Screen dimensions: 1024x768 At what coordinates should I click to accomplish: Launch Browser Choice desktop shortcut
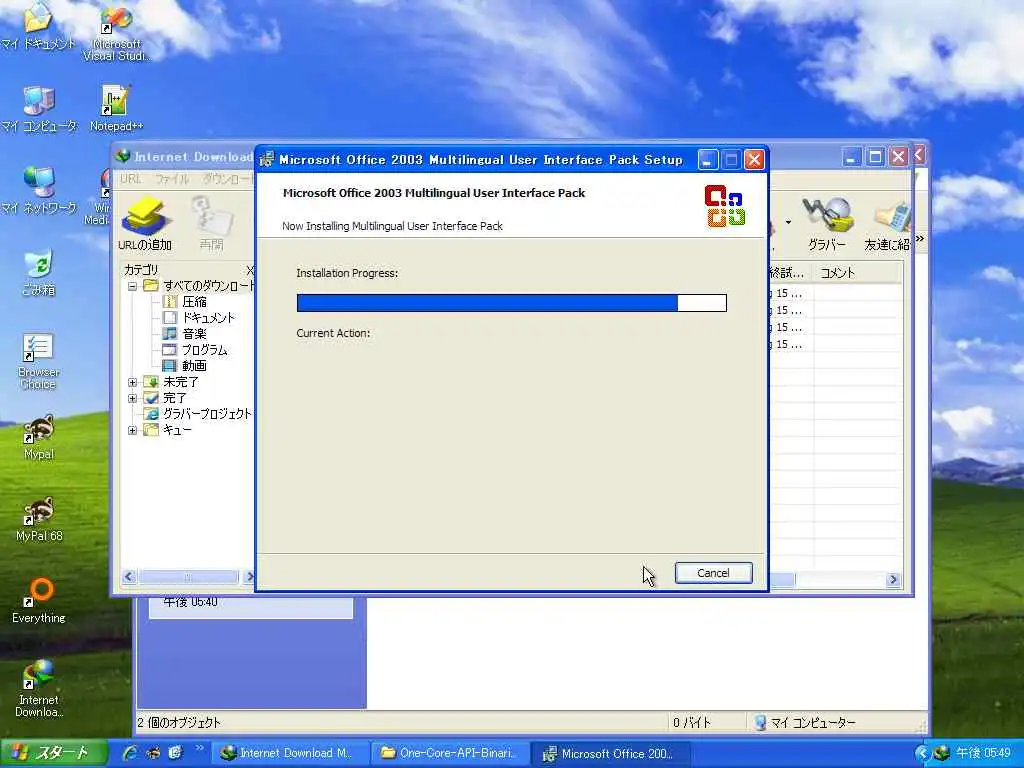tap(39, 360)
